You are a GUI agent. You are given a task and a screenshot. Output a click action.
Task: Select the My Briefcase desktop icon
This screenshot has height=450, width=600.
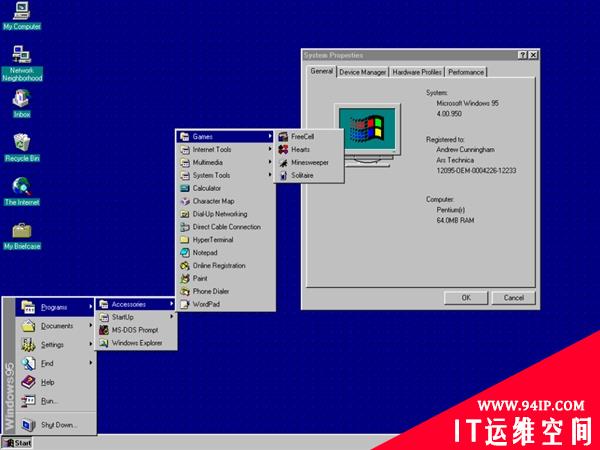click(22, 236)
